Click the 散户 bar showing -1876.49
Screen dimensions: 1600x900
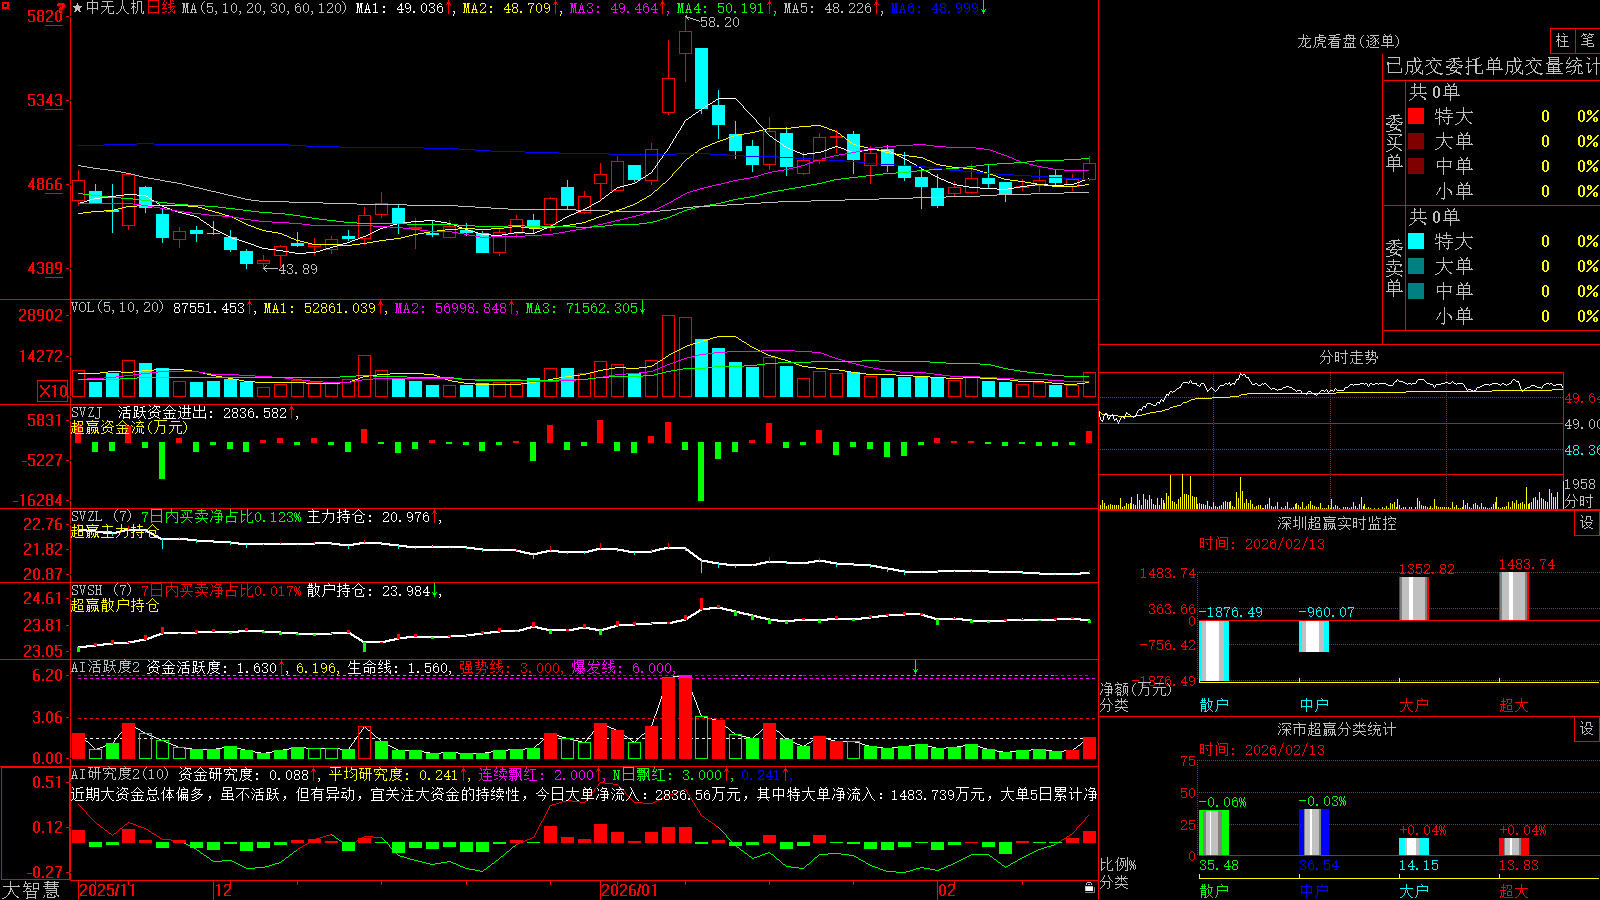pyautogui.click(x=1214, y=651)
